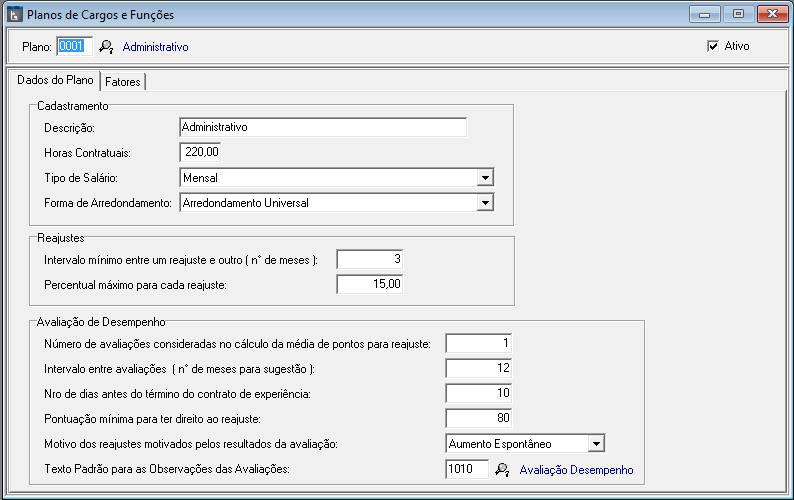The image size is (794, 500).
Task: Click the Pontuação mínima field showing 80
Action: 479,418
